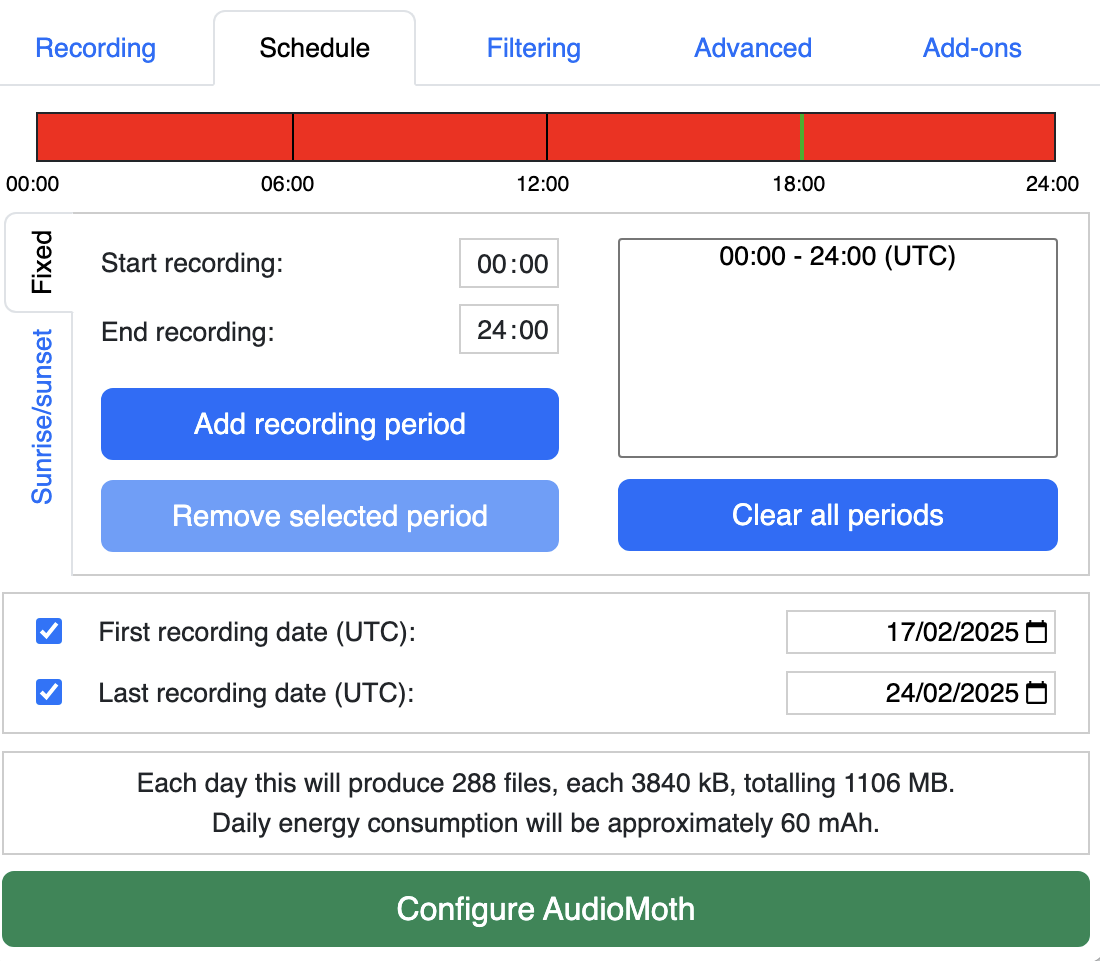Click Remove selected period button
This screenshot has height=961, width=1100.
pyautogui.click(x=330, y=516)
